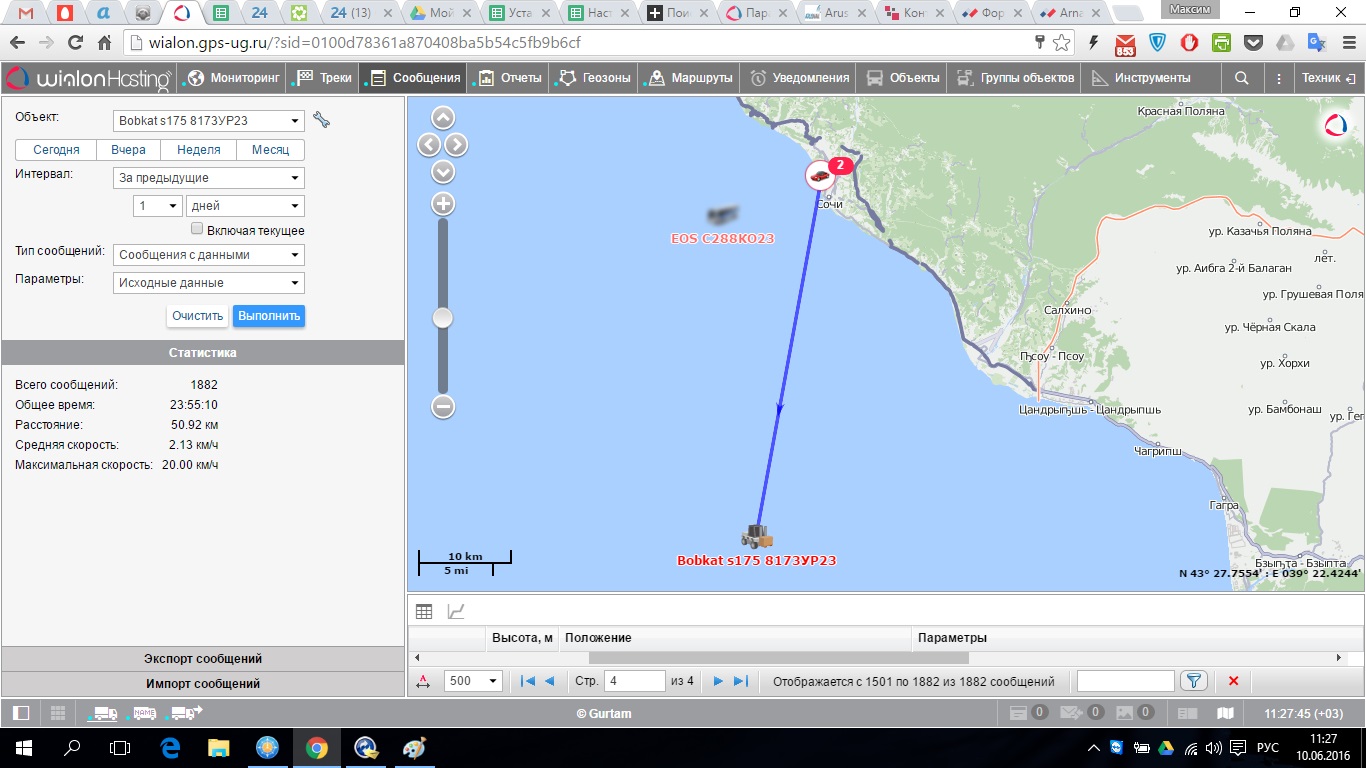Select the "Вчера" interval option
Screen dimensions: 1366x768
(x=128, y=150)
